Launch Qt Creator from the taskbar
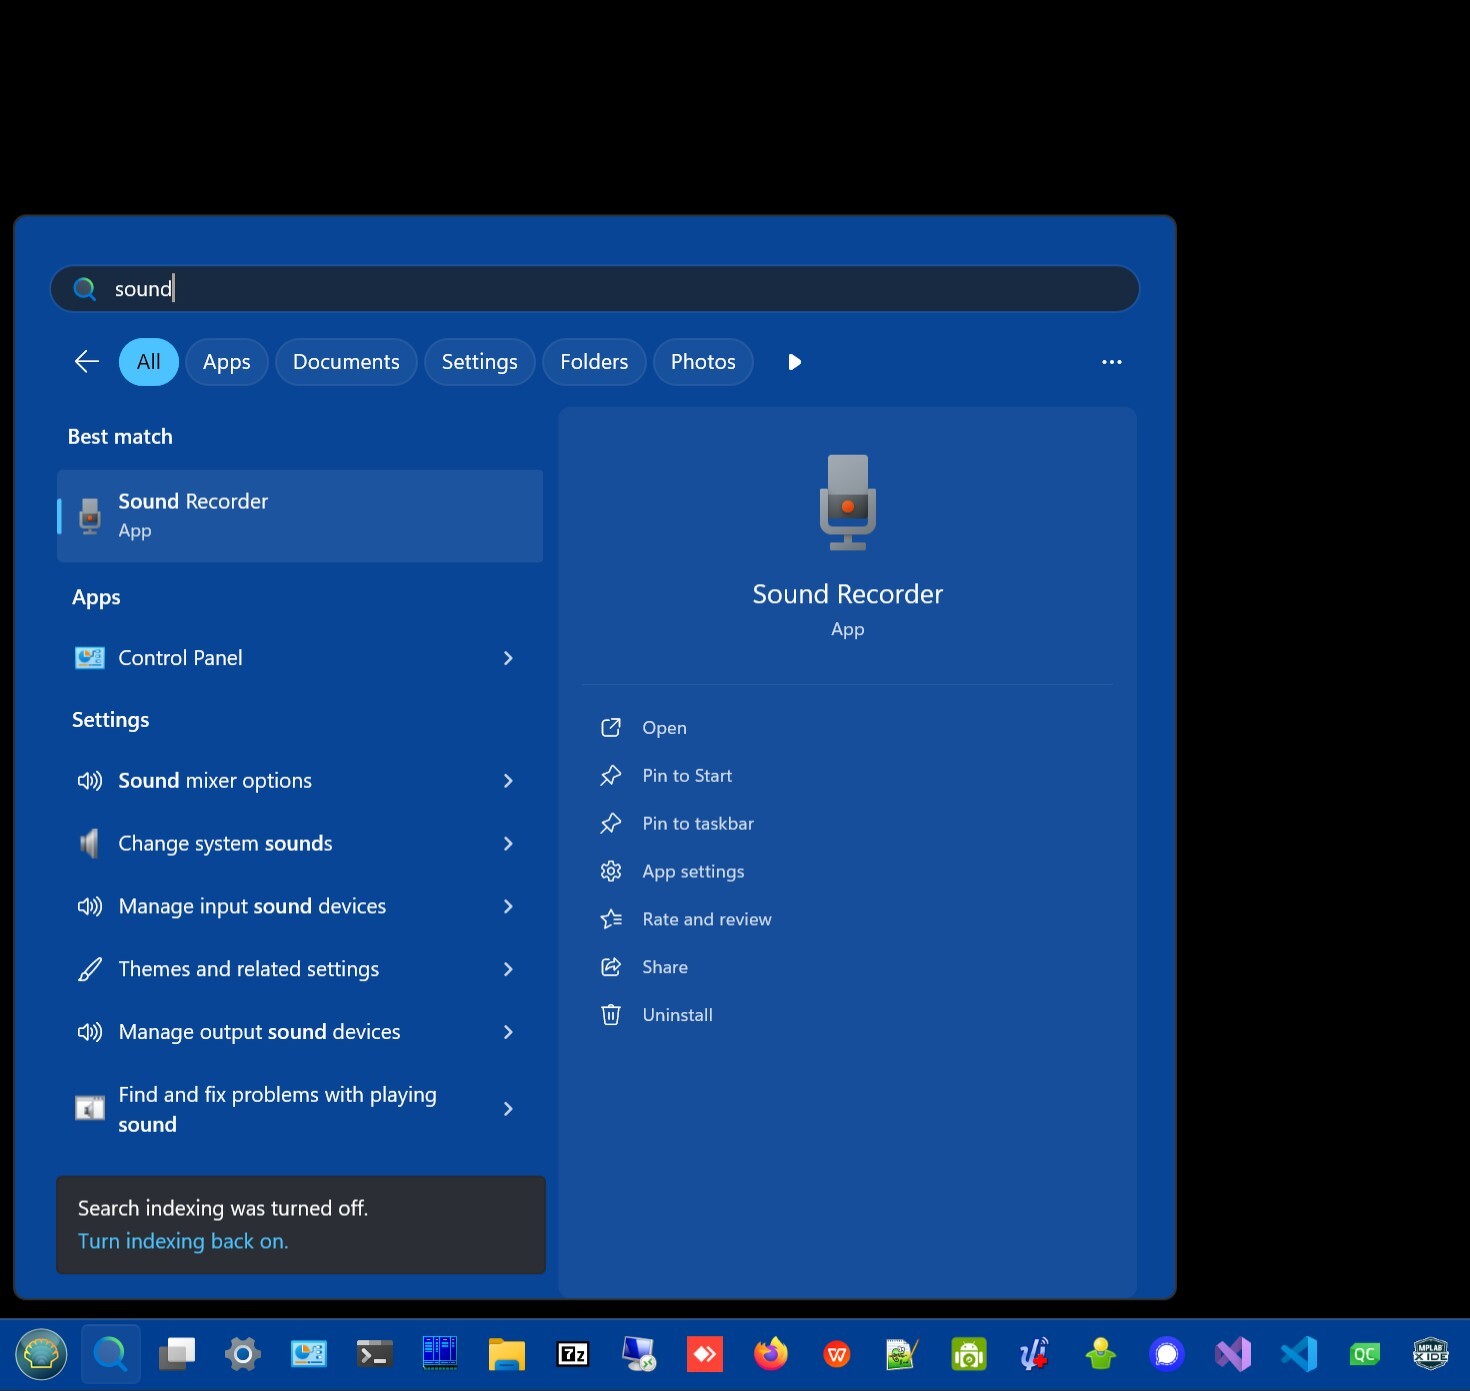The image size is (1470, 1391). pyautogui.click(x=1365, y=1355)
